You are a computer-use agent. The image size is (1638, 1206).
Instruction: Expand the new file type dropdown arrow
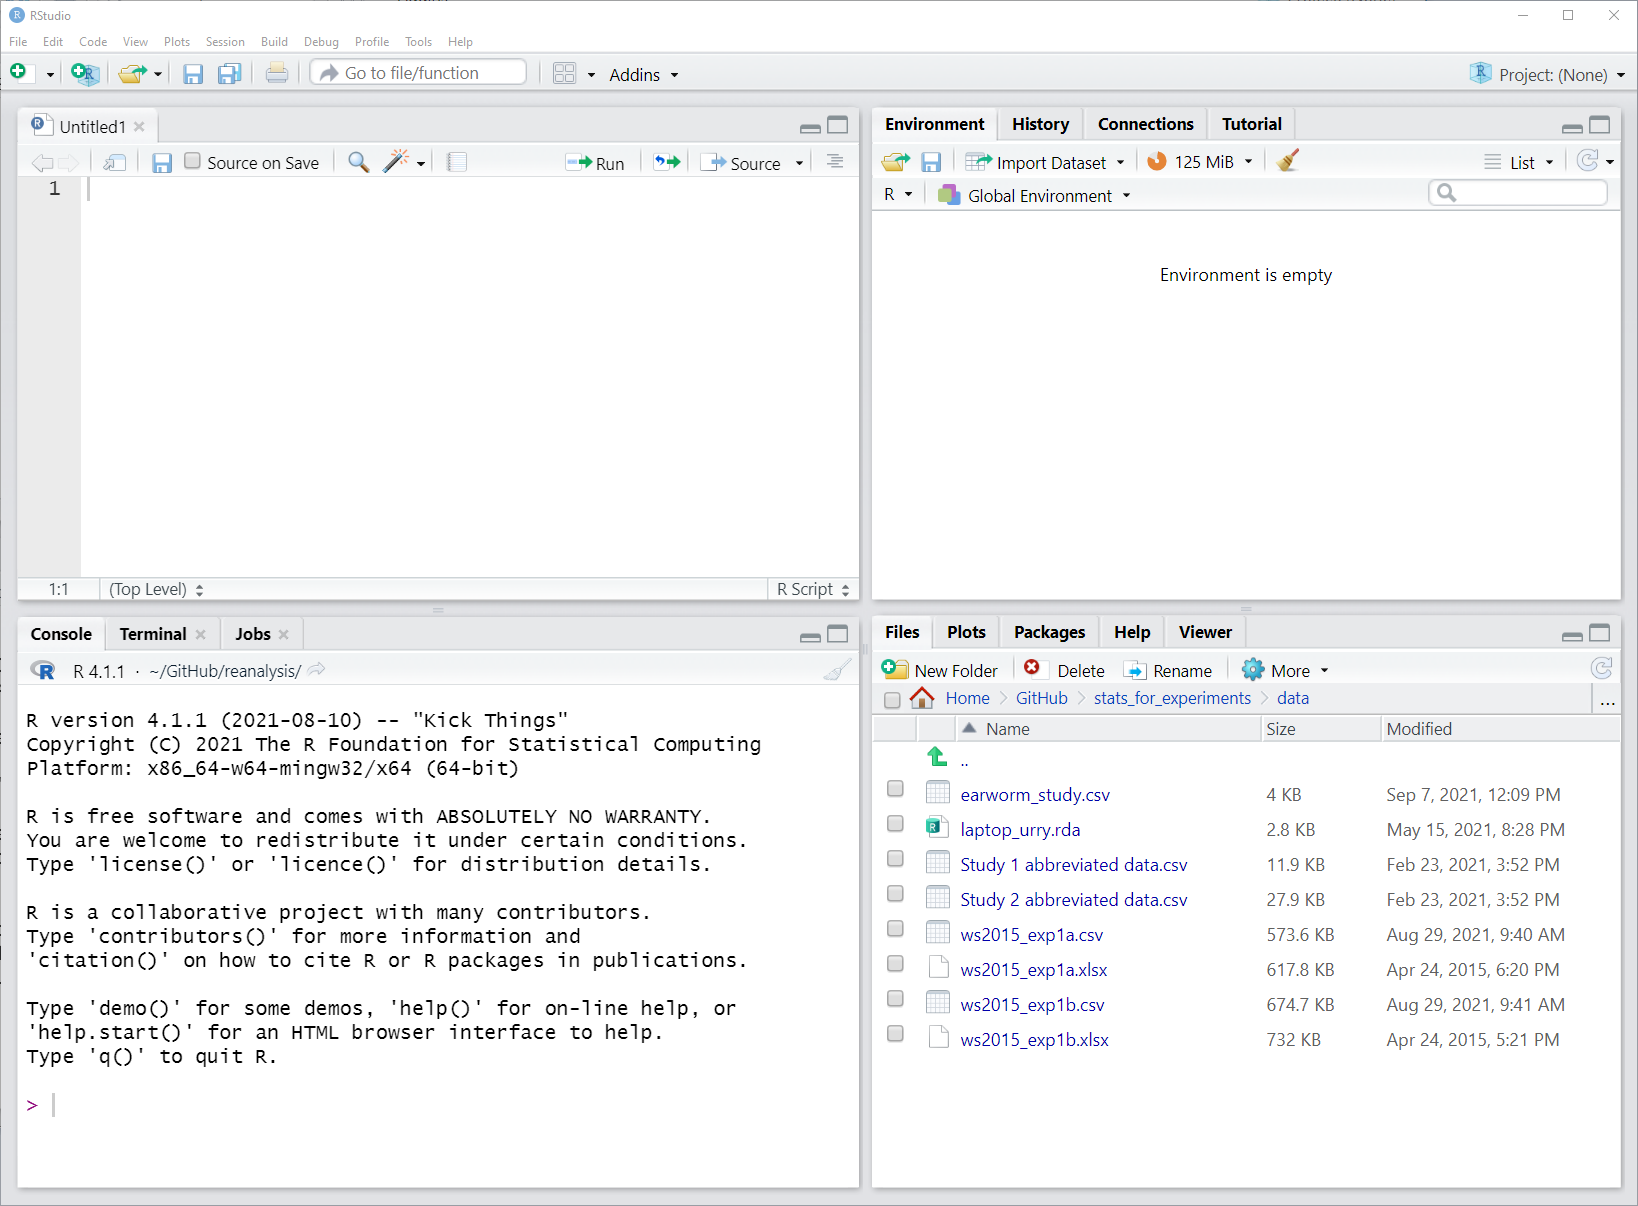coord(50,75)
